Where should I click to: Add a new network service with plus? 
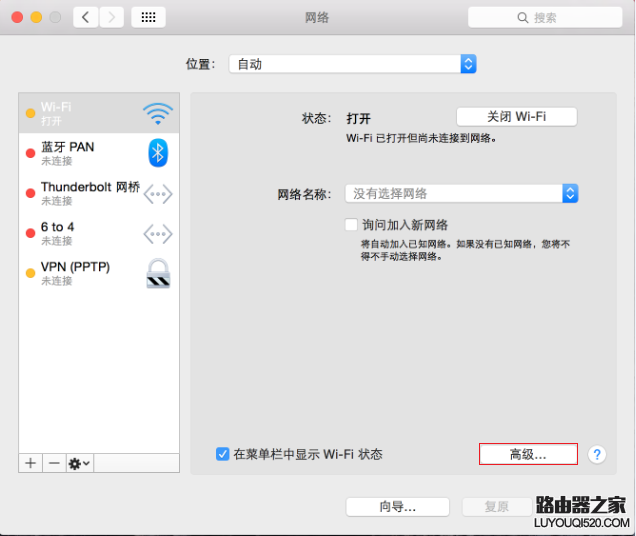pyautogui.click(x=30, y=463)
